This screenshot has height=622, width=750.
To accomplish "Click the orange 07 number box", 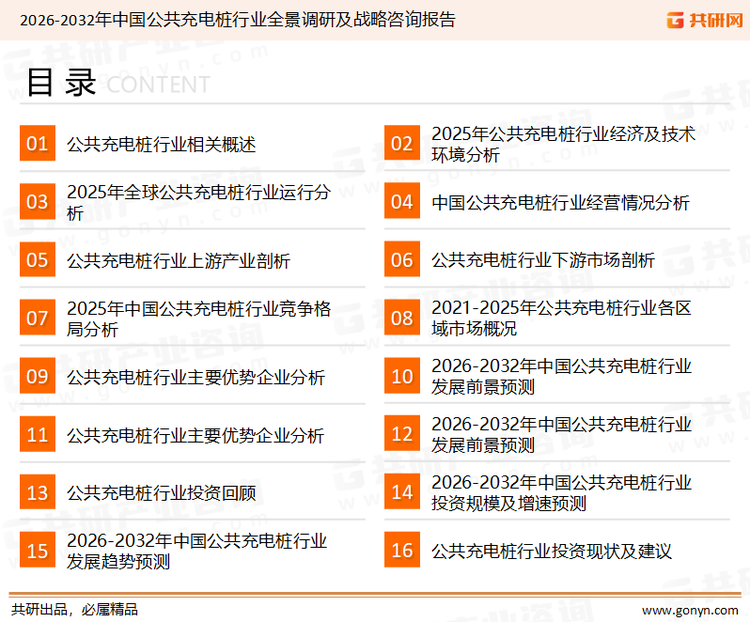I will pos(37,318).
